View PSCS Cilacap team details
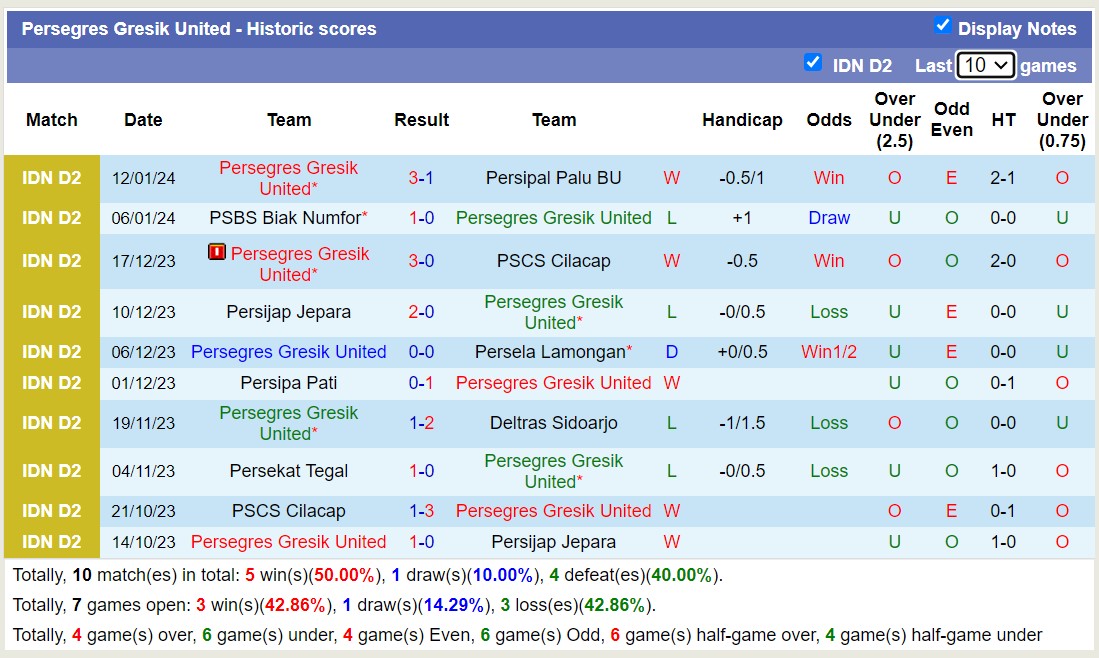 pyautogui.click(x=554, y=261)
